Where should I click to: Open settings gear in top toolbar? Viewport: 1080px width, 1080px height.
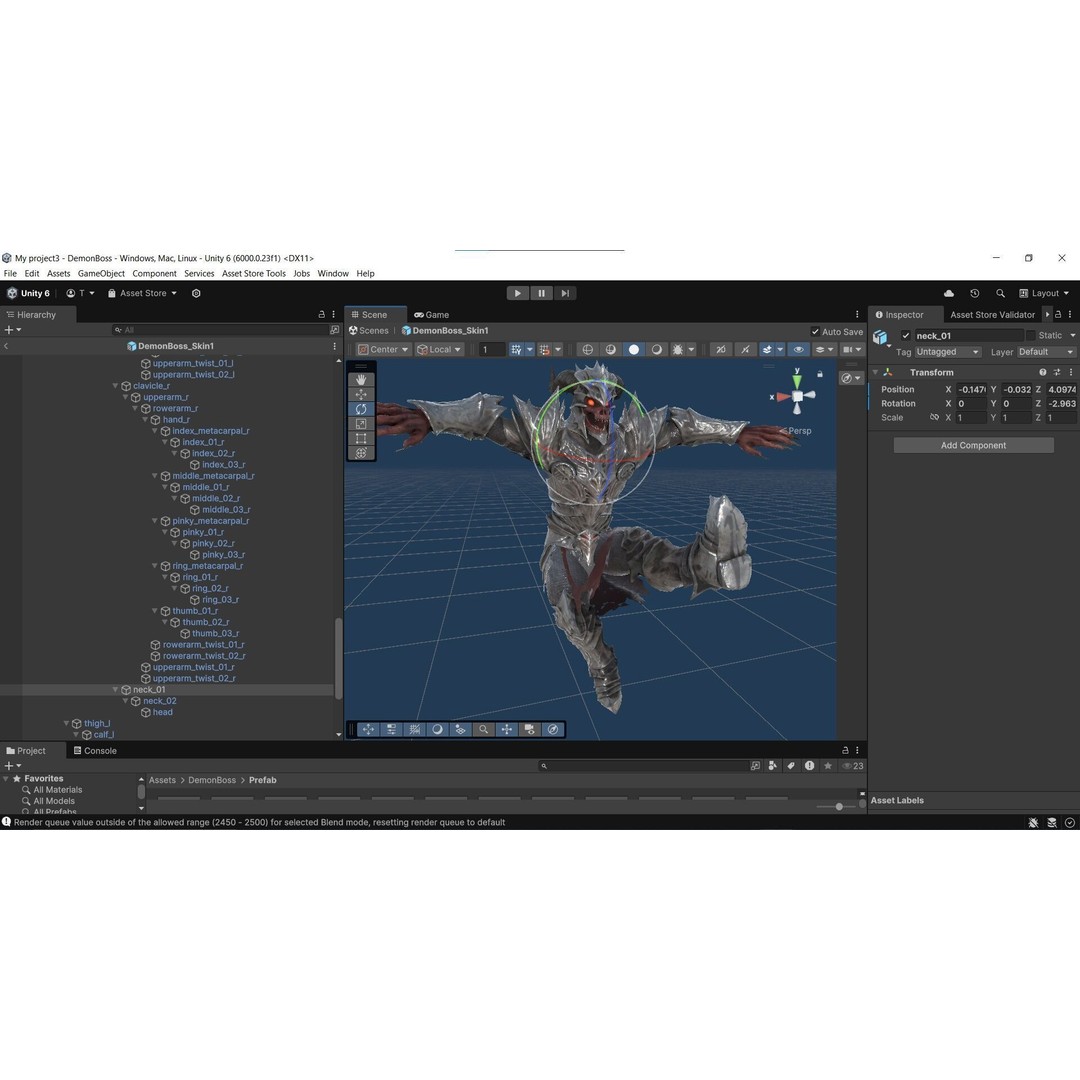pos(196,293)
